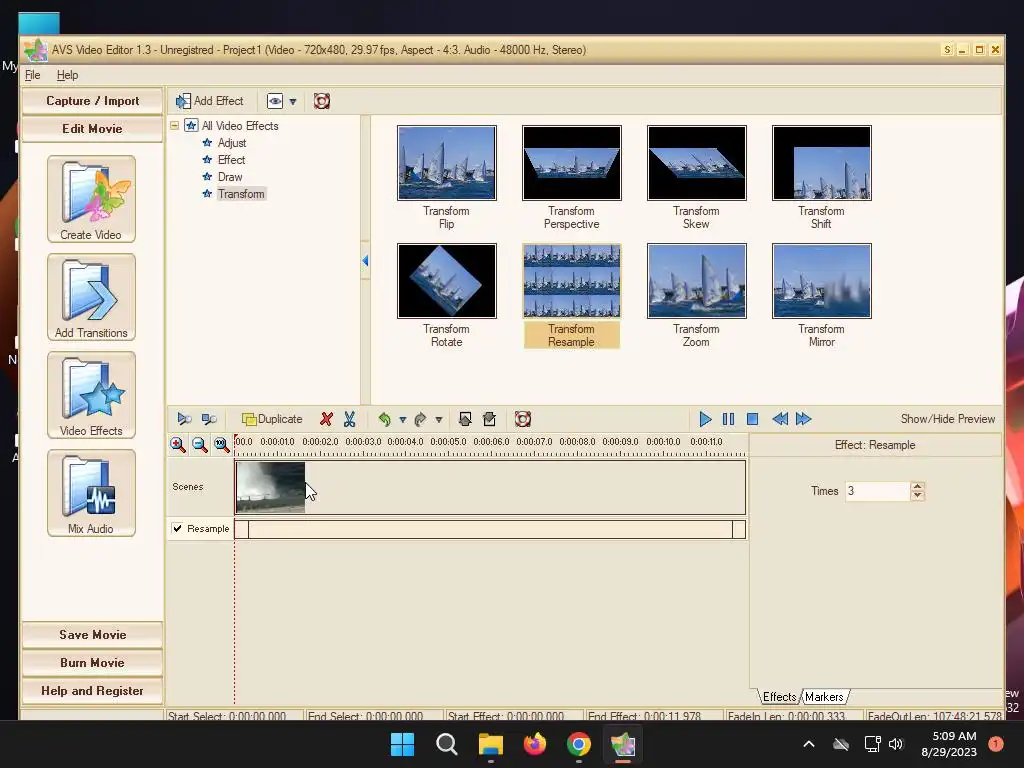Switch to the Markers tab
Screen dimensions: 1024x768
(824, 697)
